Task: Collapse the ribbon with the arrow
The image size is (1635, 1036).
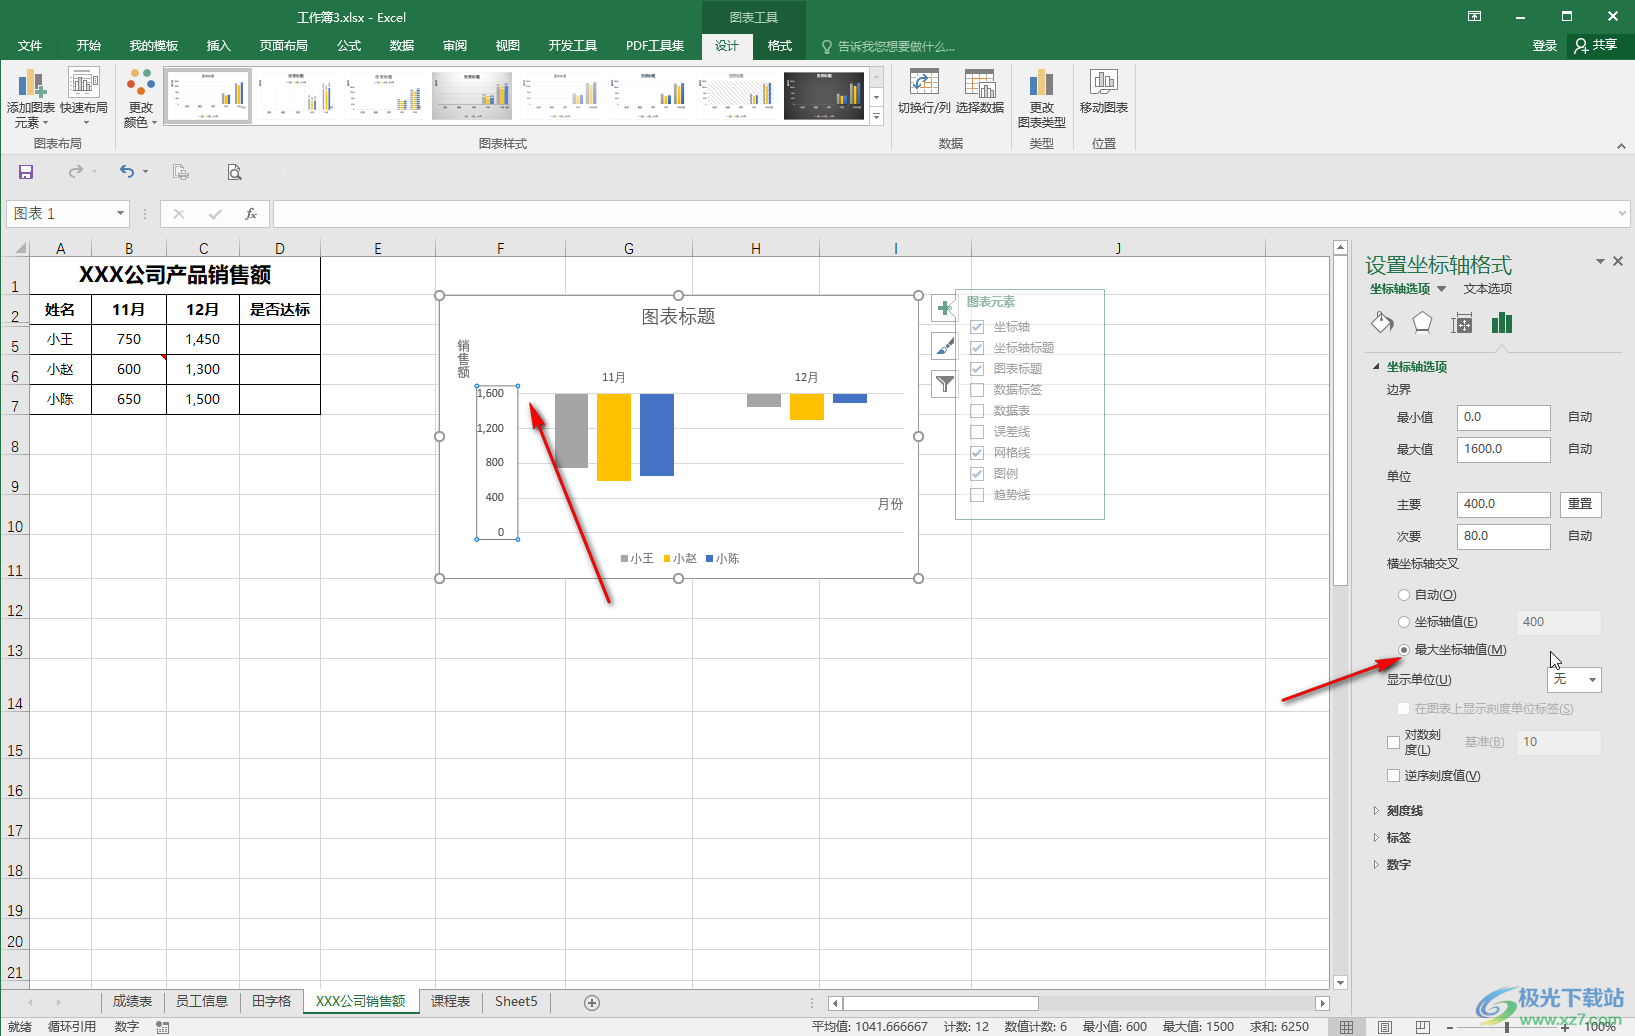Action: point(1621,146)
